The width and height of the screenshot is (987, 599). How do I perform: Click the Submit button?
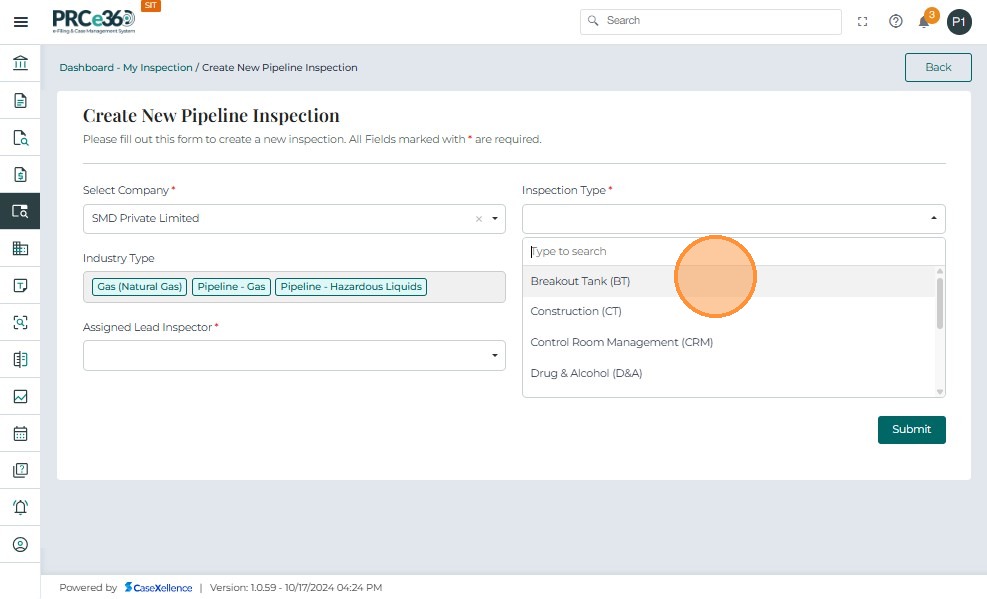coord(911,429)
